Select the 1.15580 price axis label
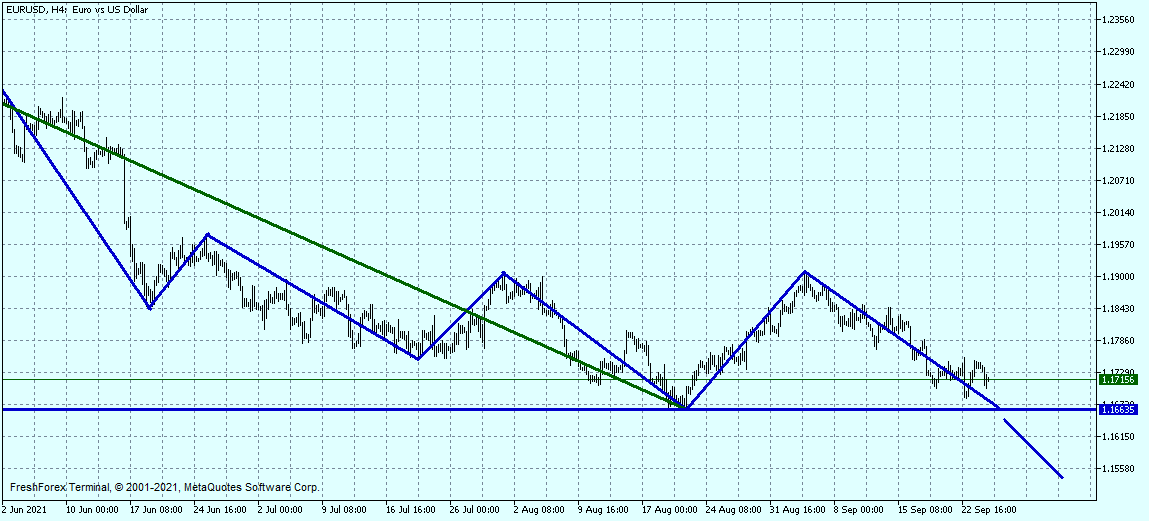Viewport: 1149px width, 521px height. 1118,469
